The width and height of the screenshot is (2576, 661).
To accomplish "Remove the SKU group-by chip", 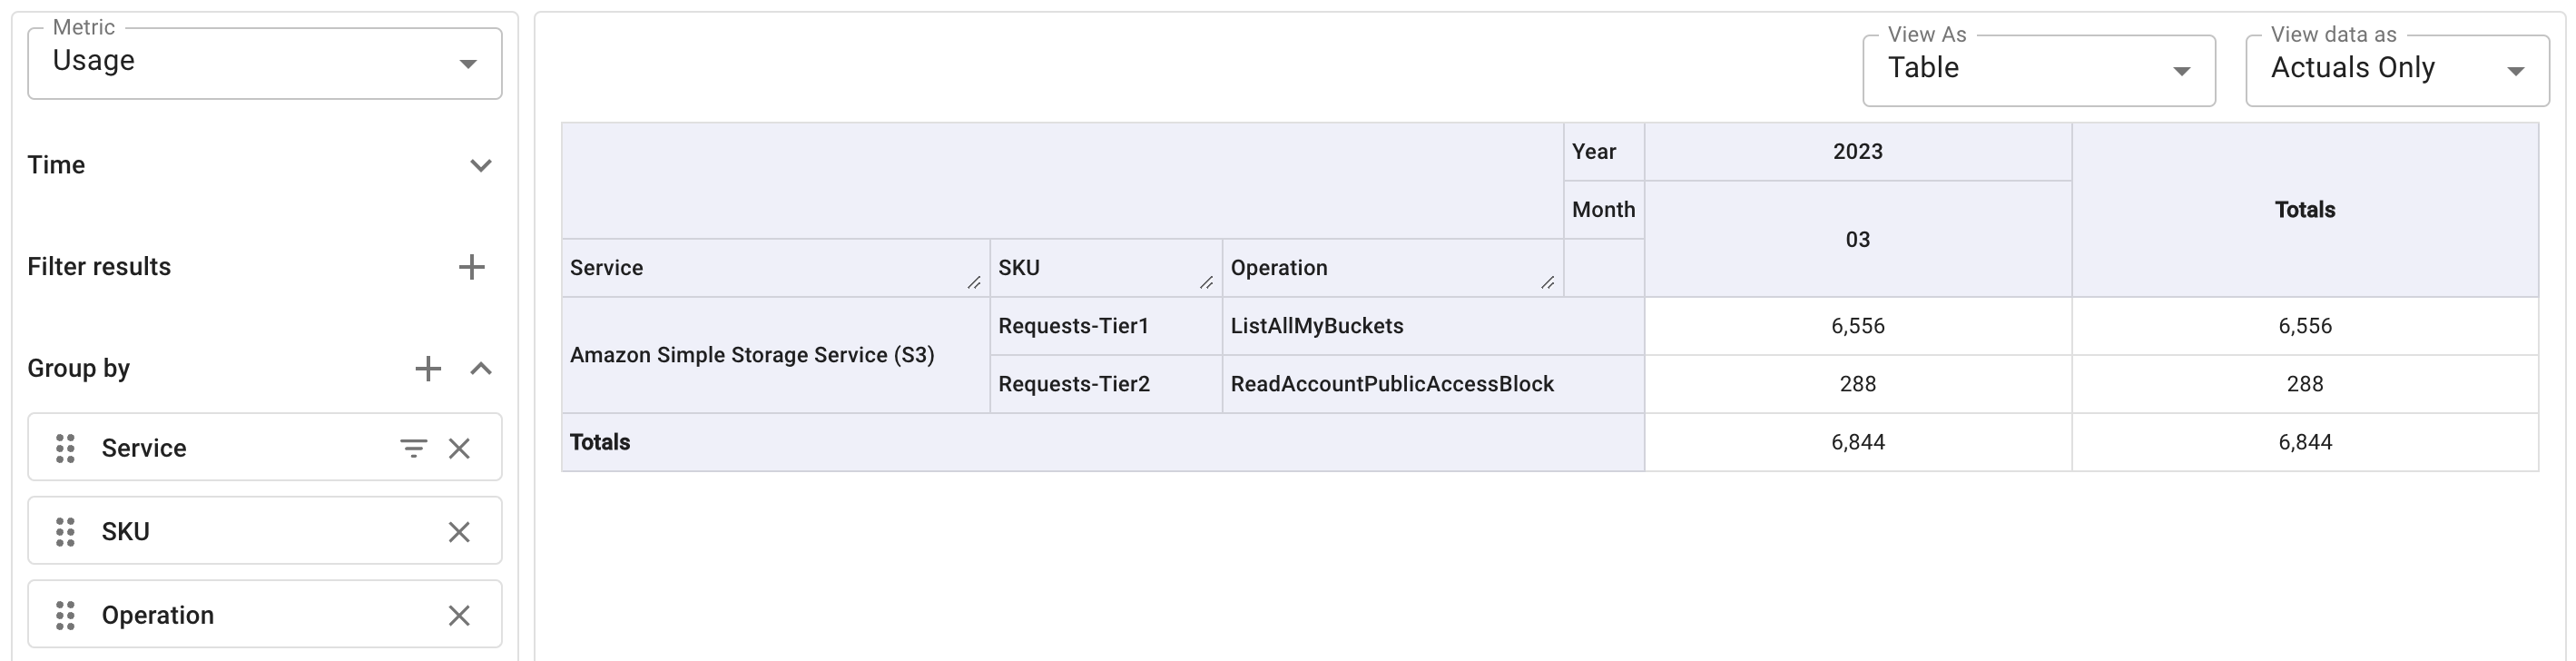I will click(459, 532).
